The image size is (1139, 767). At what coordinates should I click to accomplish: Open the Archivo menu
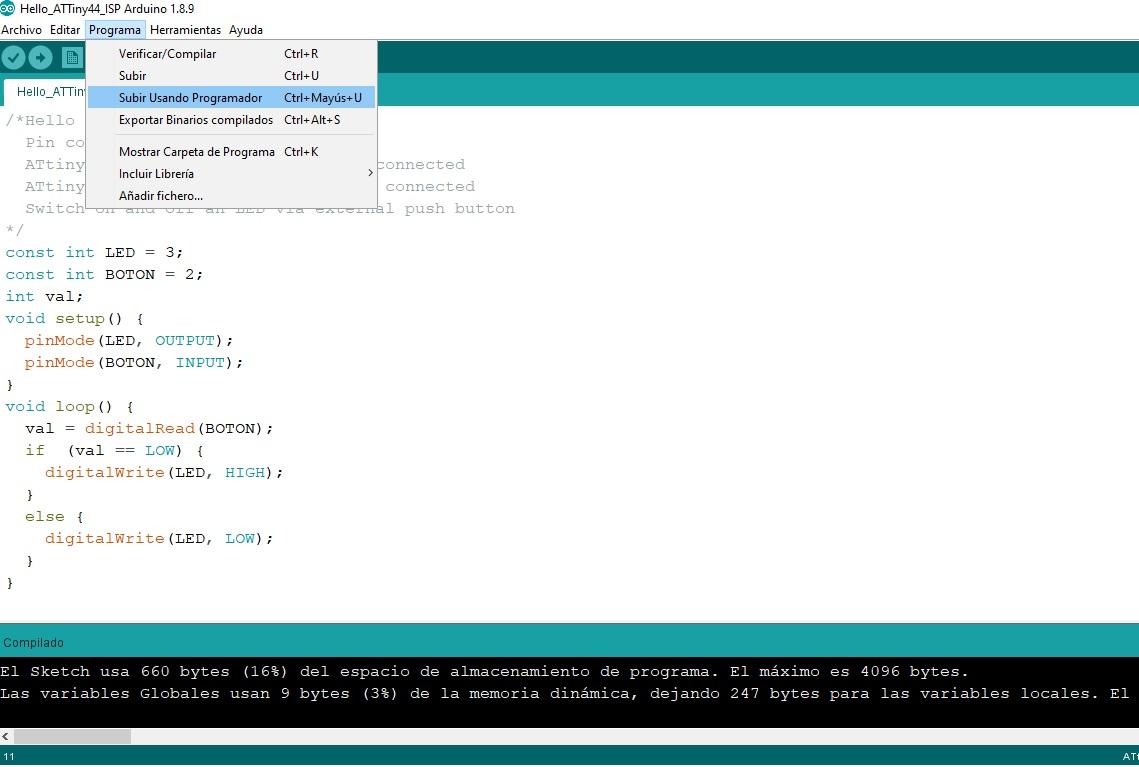(x=22, y=30)
